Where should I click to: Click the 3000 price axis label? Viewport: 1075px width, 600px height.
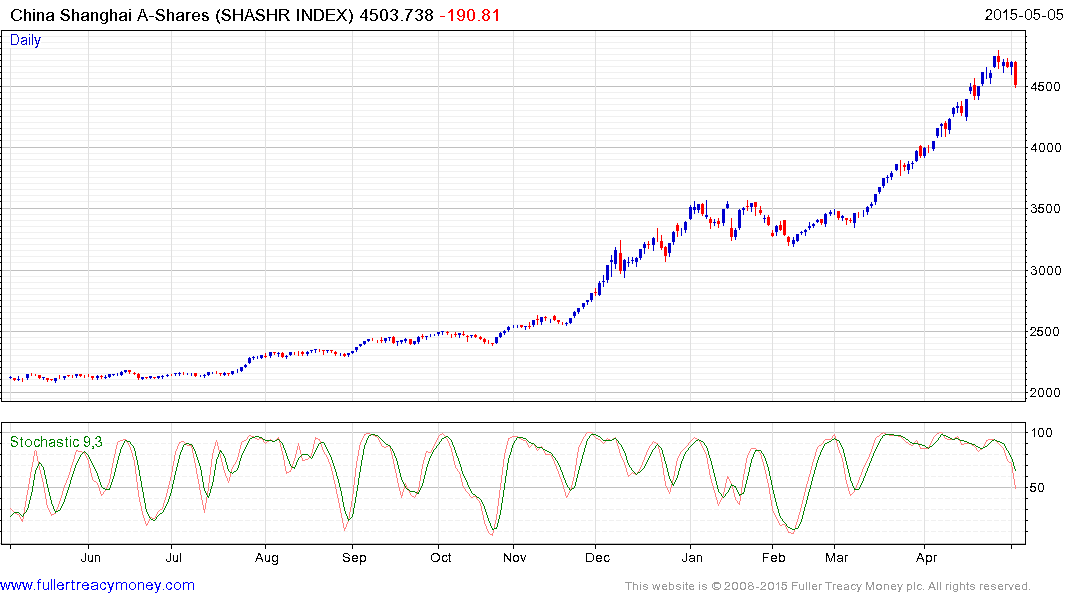(1046, 271)
